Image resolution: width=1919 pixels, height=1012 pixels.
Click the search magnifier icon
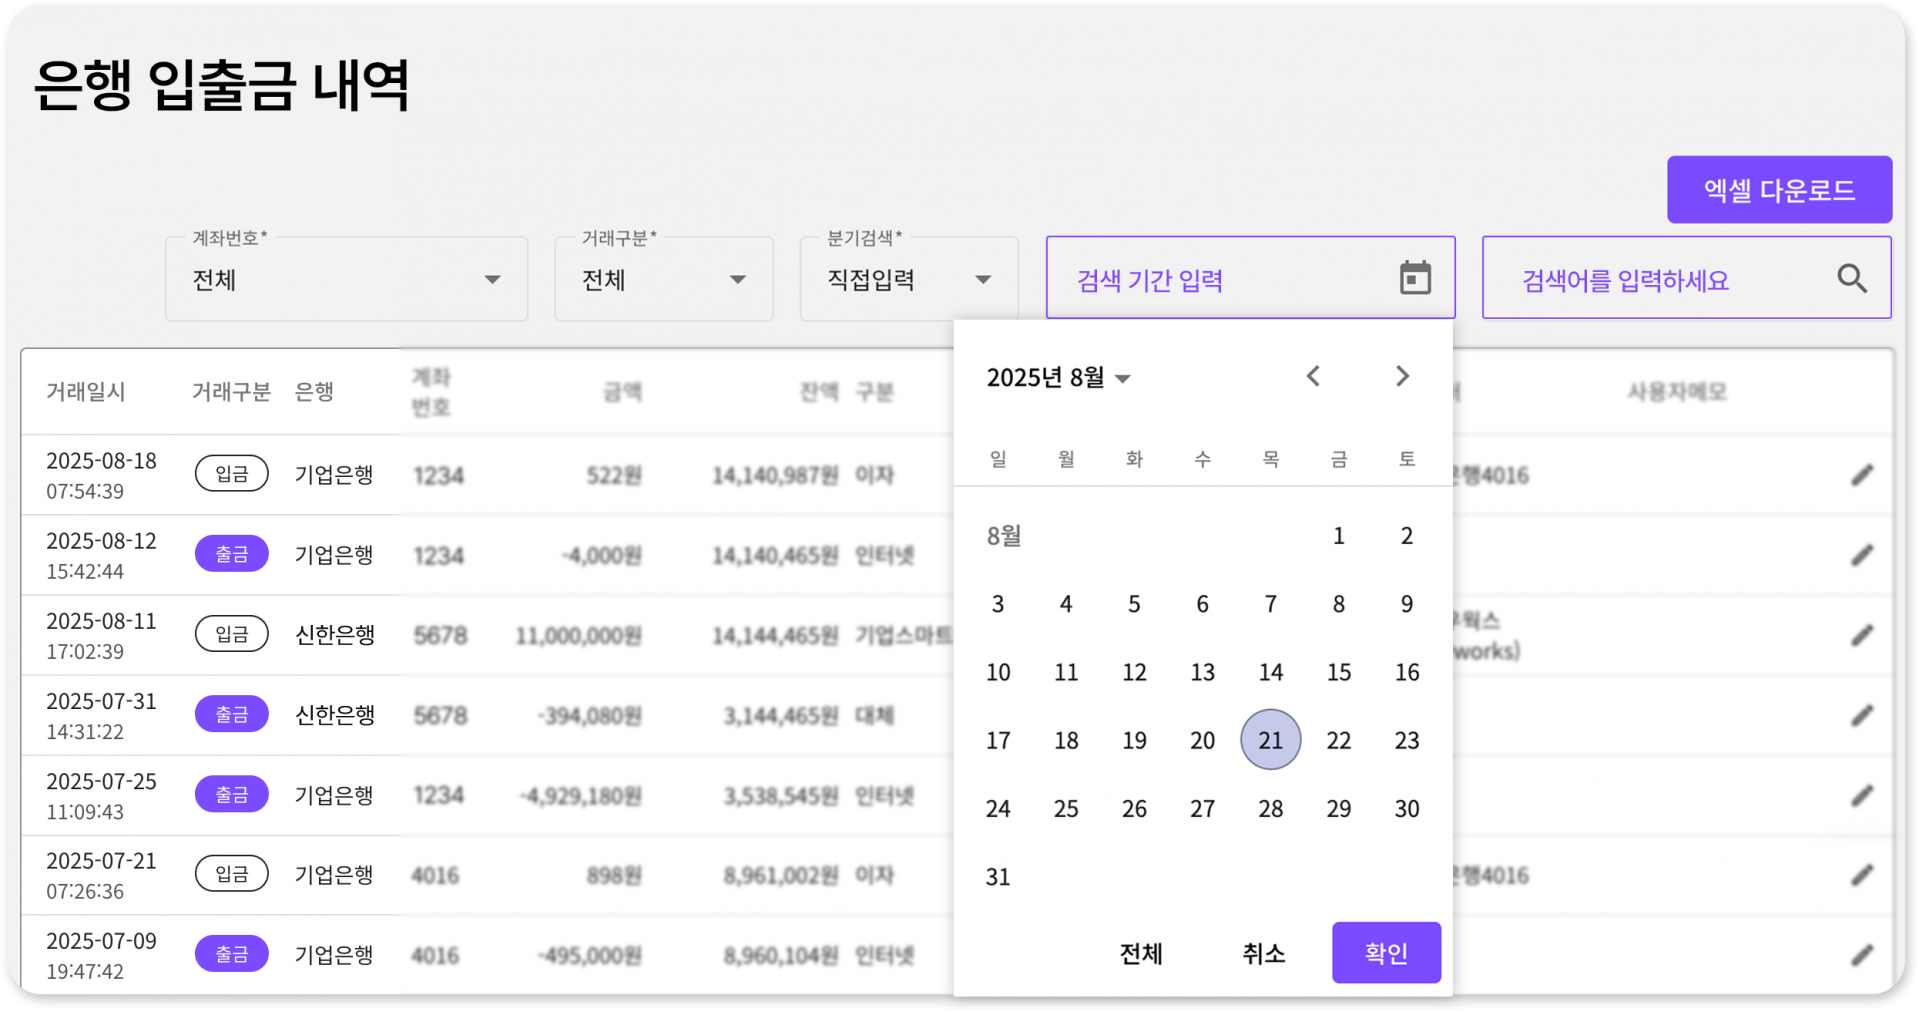(x=1852, y=278)
